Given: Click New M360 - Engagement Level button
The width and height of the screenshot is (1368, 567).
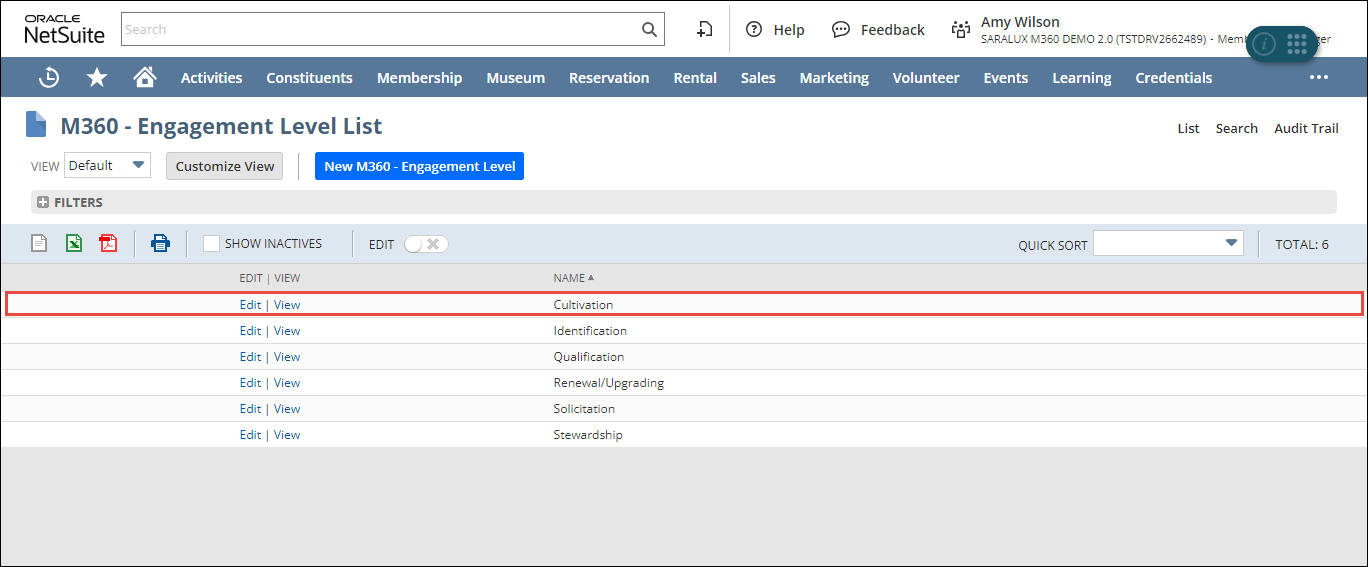Looking at the screenshot, I should [419, 166].
